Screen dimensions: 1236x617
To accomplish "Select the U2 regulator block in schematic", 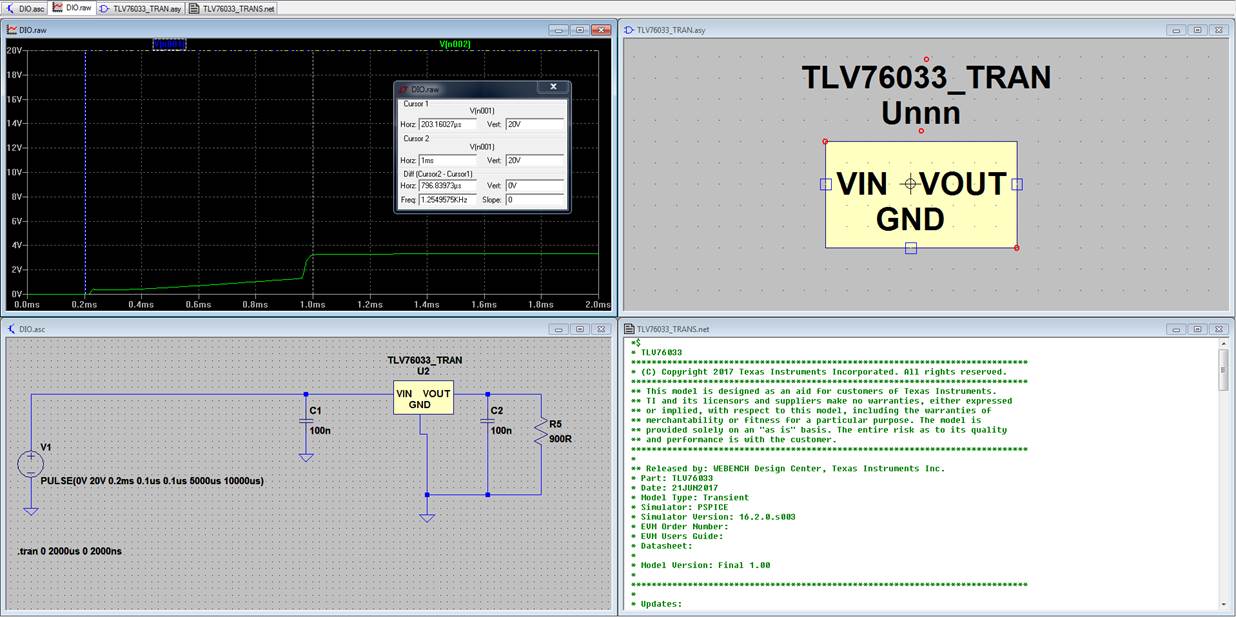I will 424,399.
